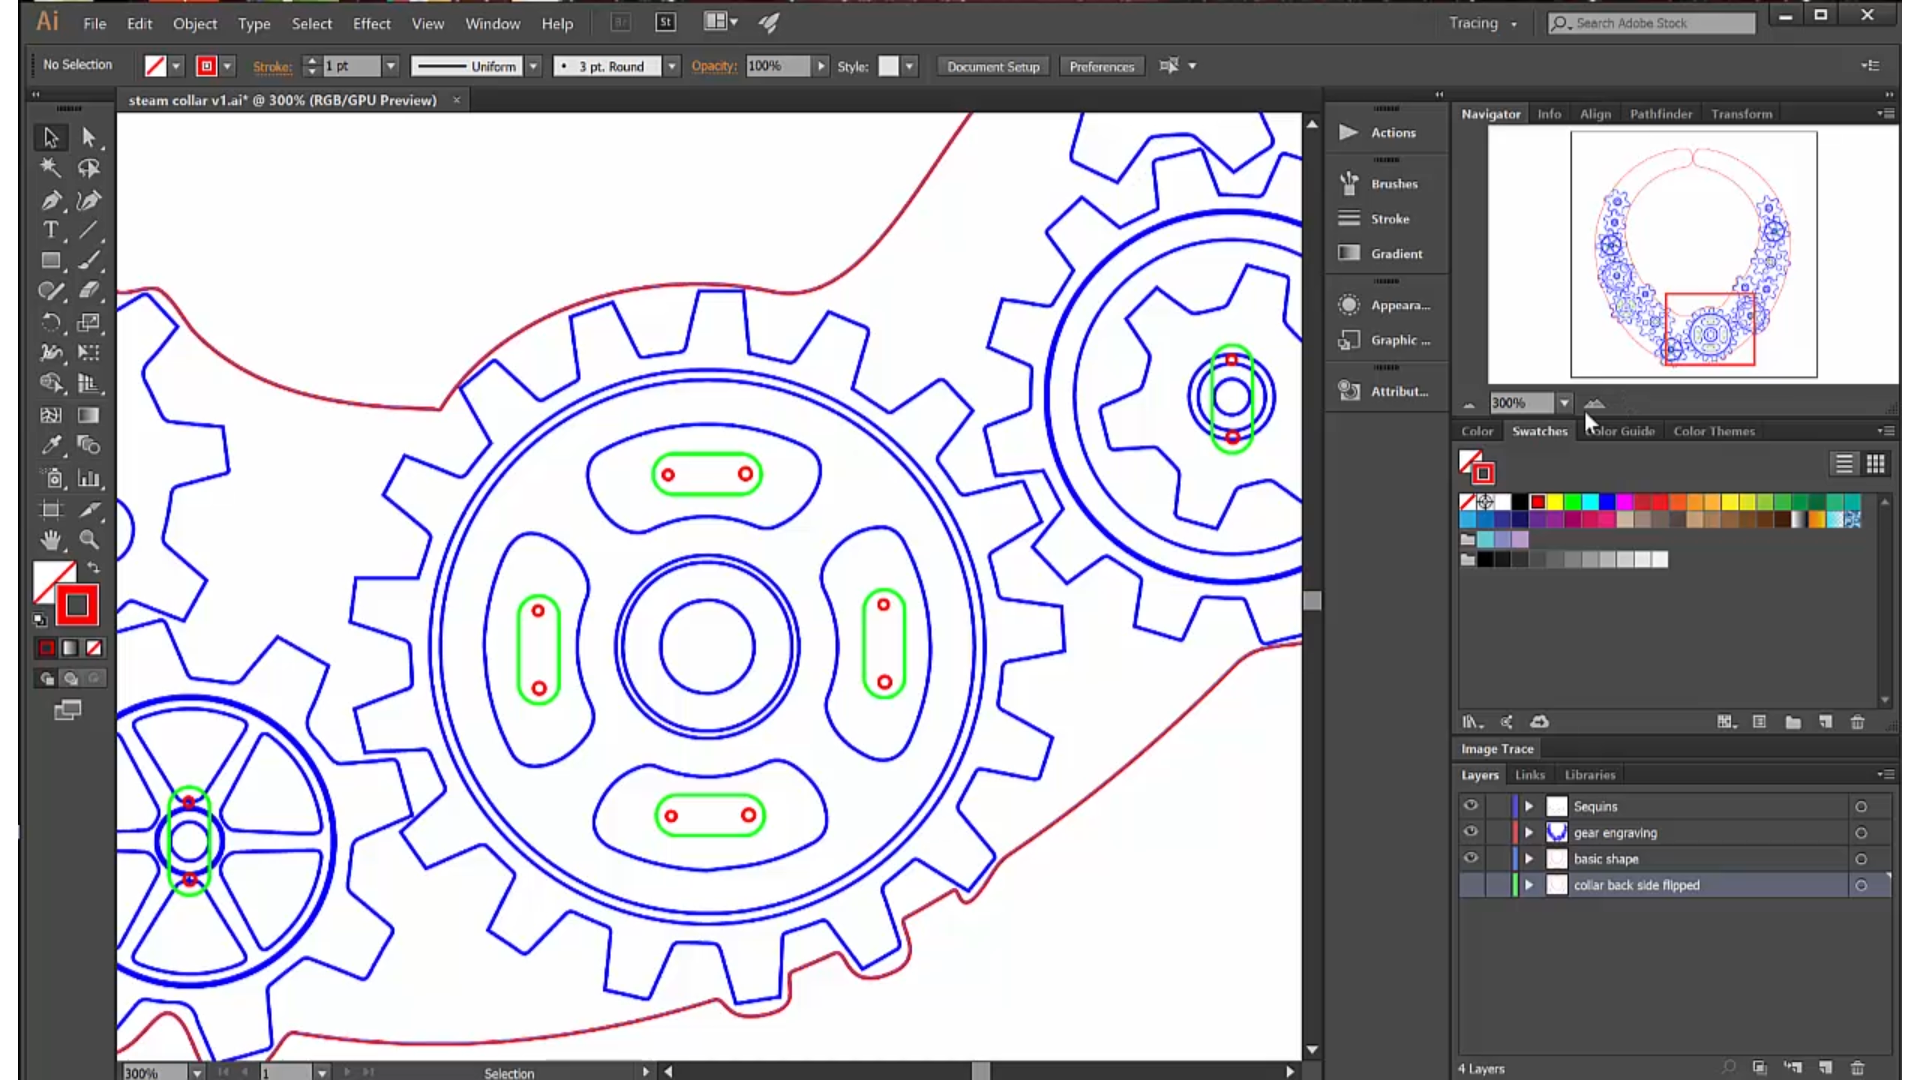
Task: Open the Color Guide tab
Action: click(x=1619, y=431)
